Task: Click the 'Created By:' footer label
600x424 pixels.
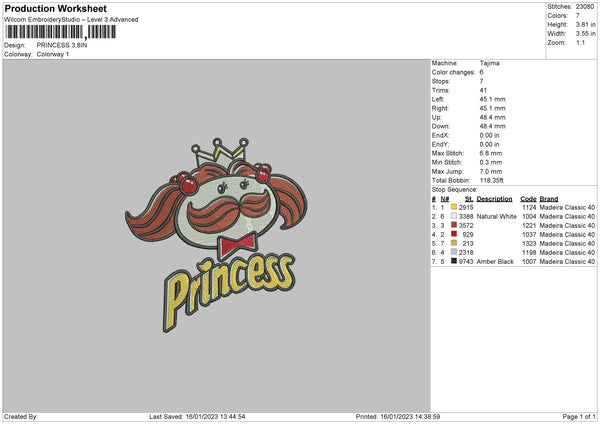Action: (21, 417)
